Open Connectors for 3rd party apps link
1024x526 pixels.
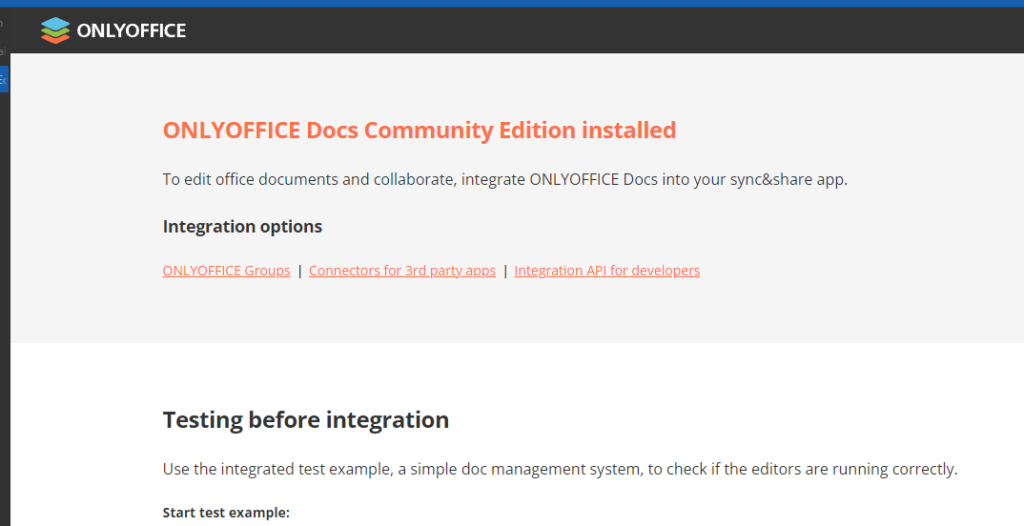pyautogui.click(x=402, y=271)
